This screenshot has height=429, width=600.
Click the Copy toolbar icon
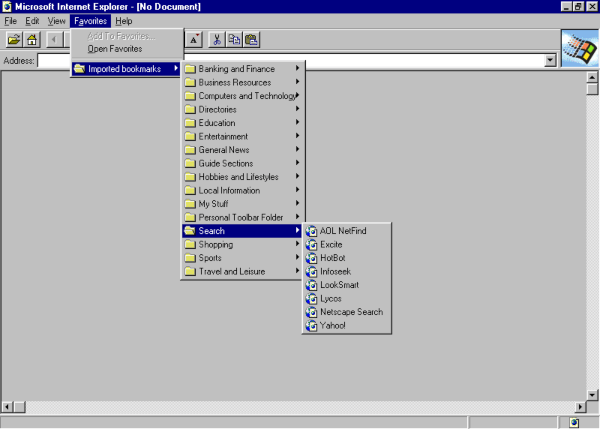click(x=234, y=39)
